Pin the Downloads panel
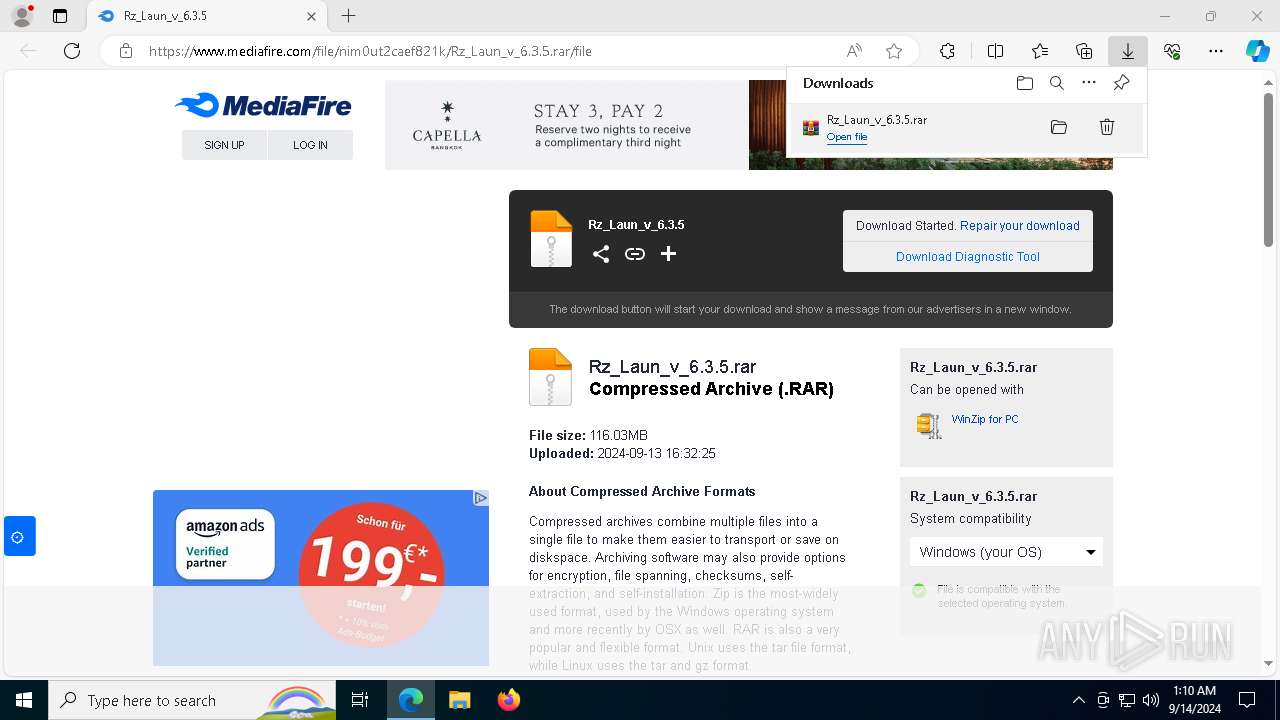The image size is (1280, 720). 1121,83
